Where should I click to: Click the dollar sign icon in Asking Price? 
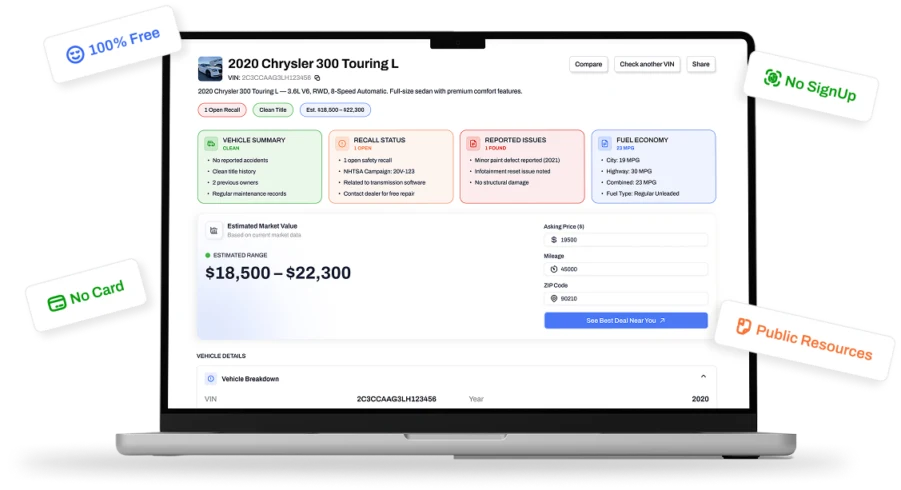pos(554,240)
